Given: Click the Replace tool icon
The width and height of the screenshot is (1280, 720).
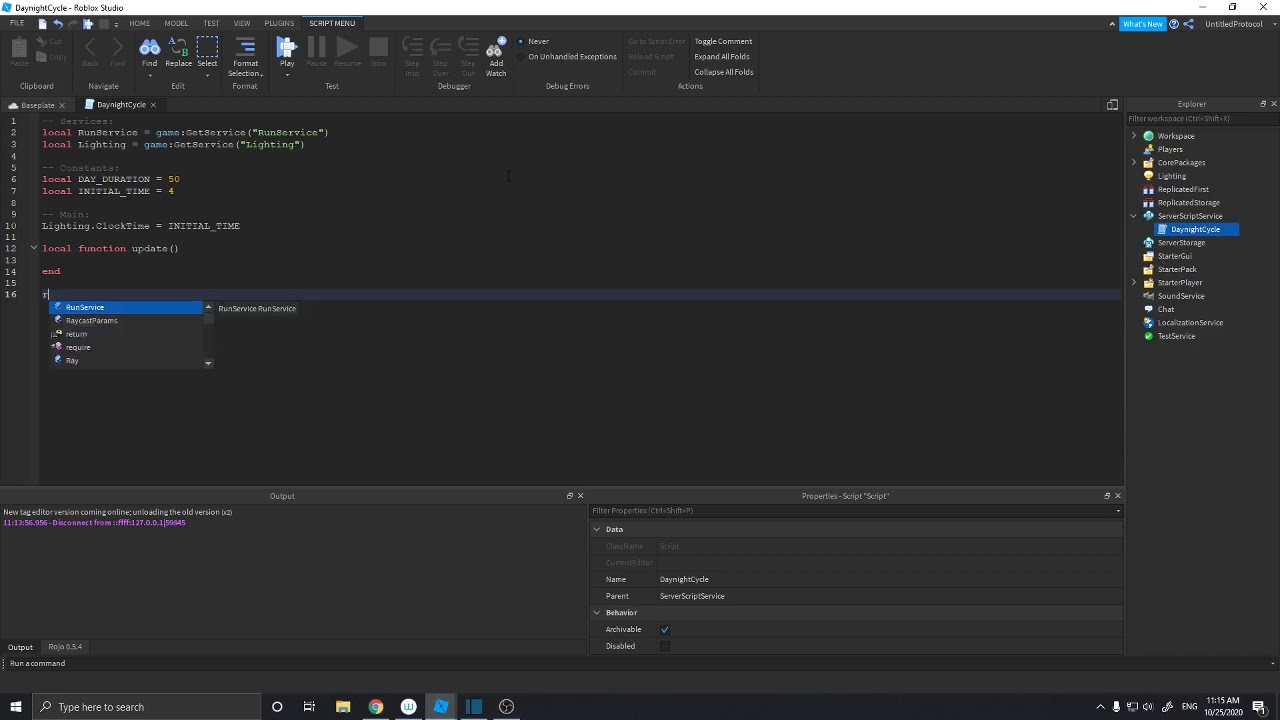Looking at the screenshot, I should 178,47.
